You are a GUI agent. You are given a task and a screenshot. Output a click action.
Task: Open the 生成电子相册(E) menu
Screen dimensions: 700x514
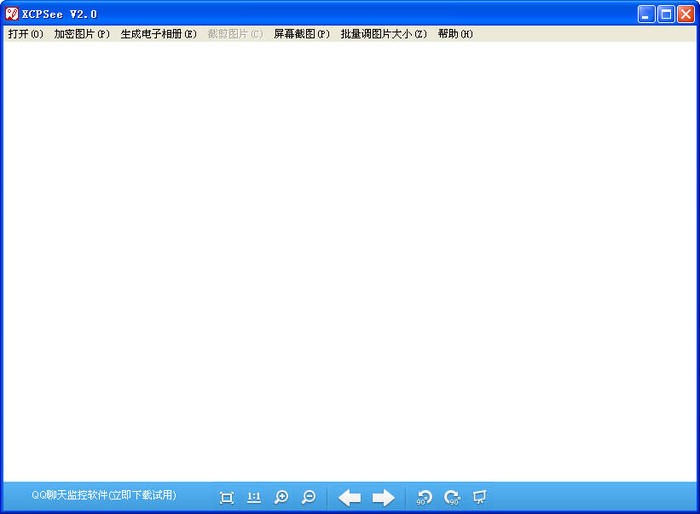pos(158,34)
